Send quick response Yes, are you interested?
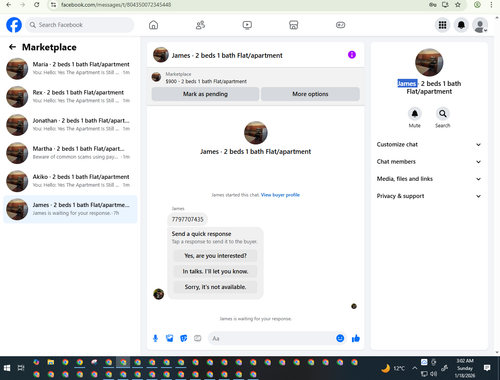The image size is (500, 380). (x=215, y=256)
